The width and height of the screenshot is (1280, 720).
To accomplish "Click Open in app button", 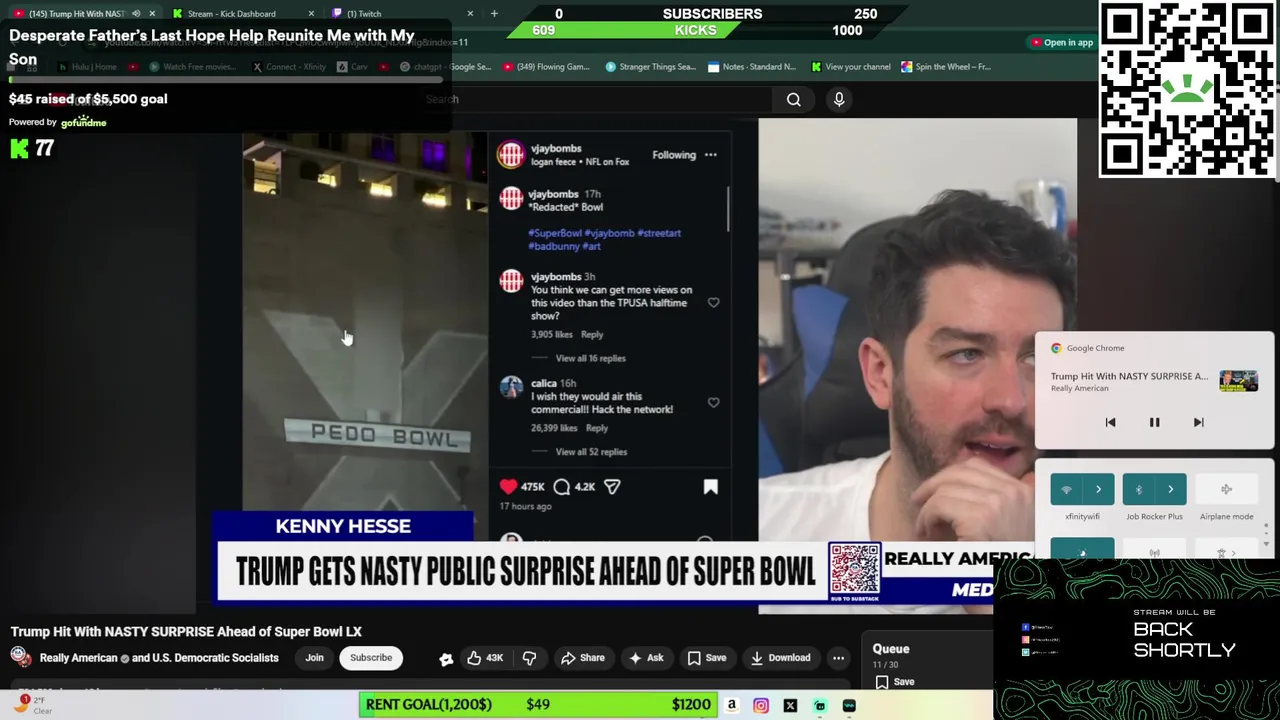I will click(x=1062, y=42).
